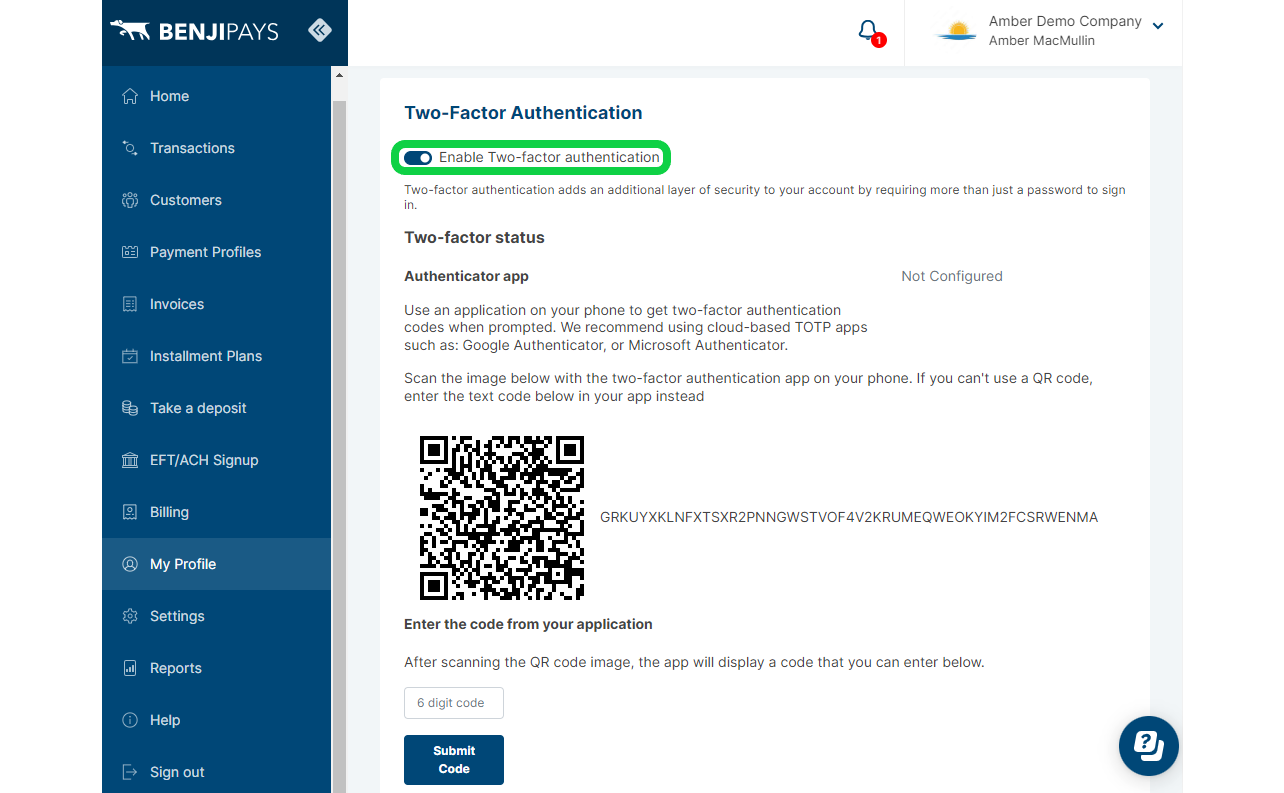Click the EFT/ACH Signup bank icon
The height and width of the screenshot is (793, 1284).
129,460
